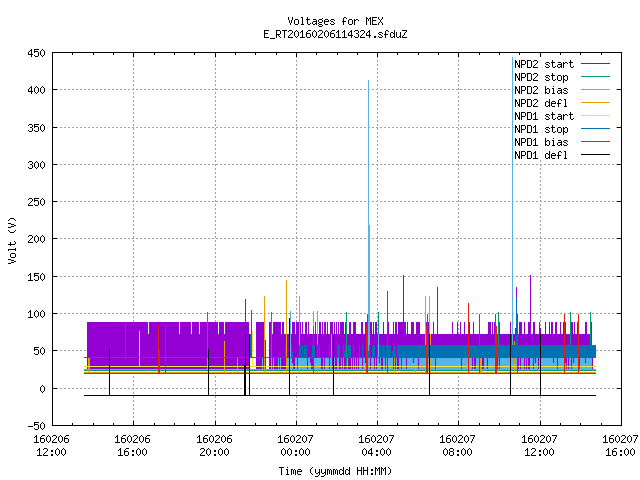
Task: Click the 160206 20:00 x-axis tick label
Action: tap(214, 446)
